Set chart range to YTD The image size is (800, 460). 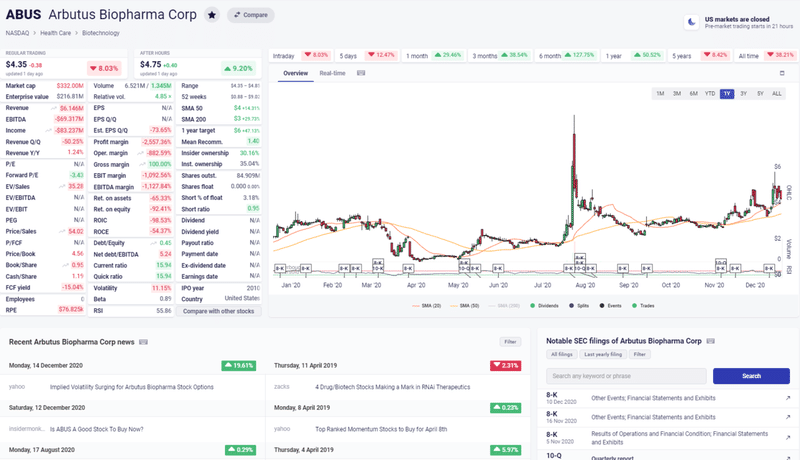(710, 94)
